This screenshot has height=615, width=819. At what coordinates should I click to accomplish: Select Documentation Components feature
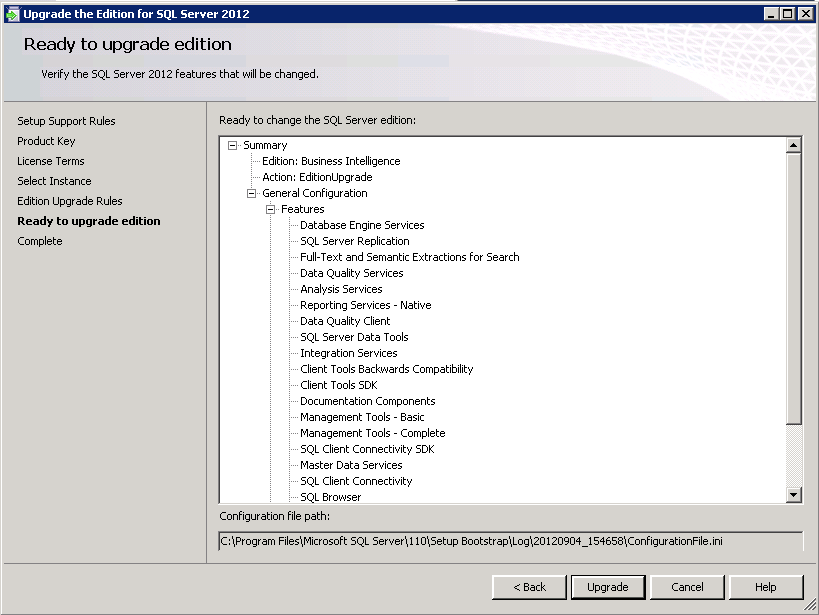coord(368,401)
